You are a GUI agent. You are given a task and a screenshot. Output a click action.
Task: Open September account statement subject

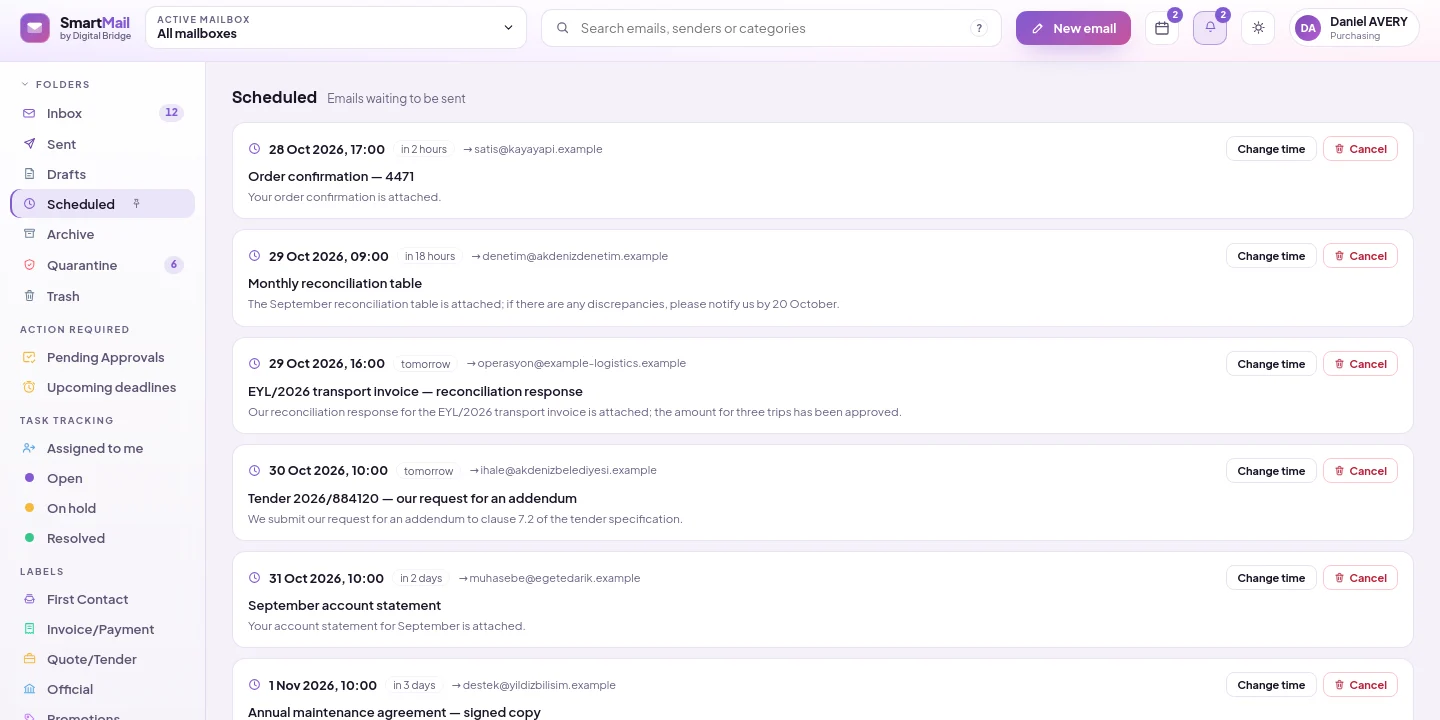click(x=344, y=605)
